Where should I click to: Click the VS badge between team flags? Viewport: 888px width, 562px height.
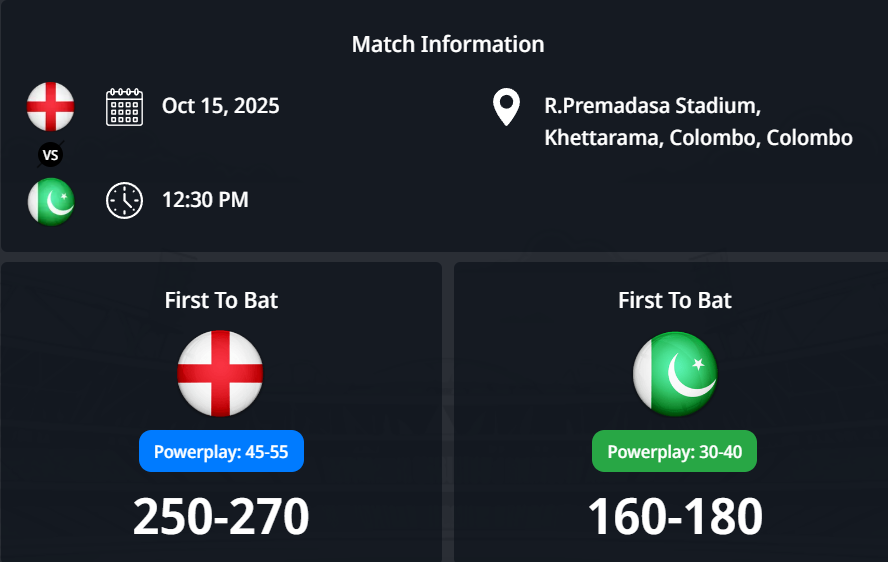51,154
